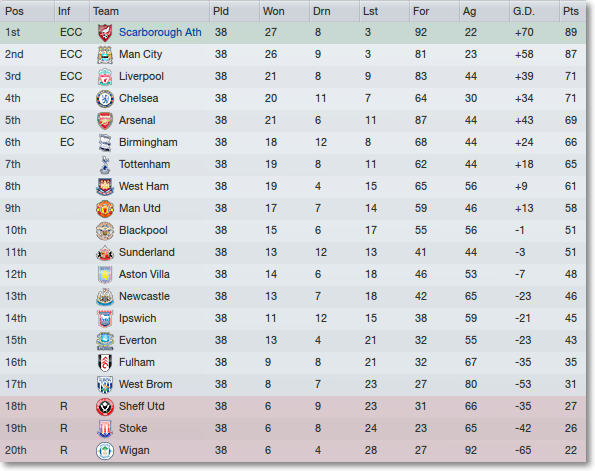Click the Man City club badge
This screenshot has height=471, width=595.
(x=105, y=55)
